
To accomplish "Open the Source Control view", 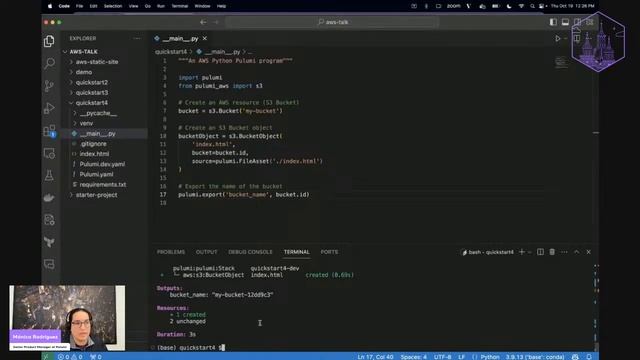I will click(x=49, y=86).
